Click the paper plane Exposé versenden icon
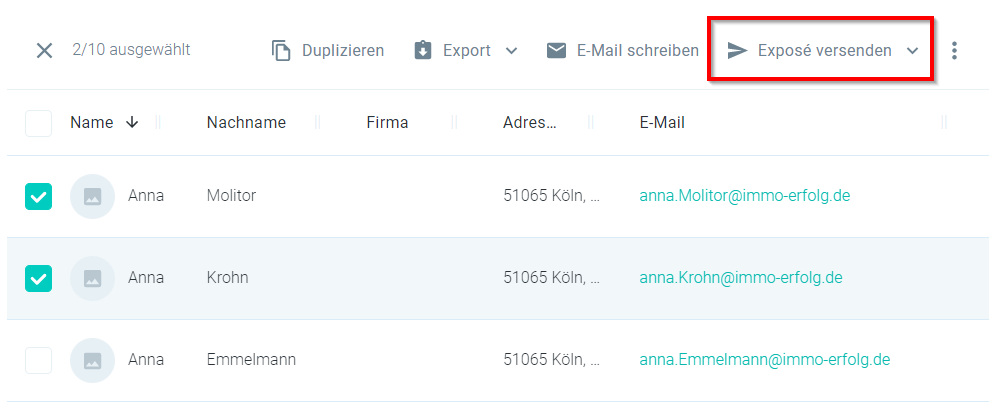 point(737,50)
